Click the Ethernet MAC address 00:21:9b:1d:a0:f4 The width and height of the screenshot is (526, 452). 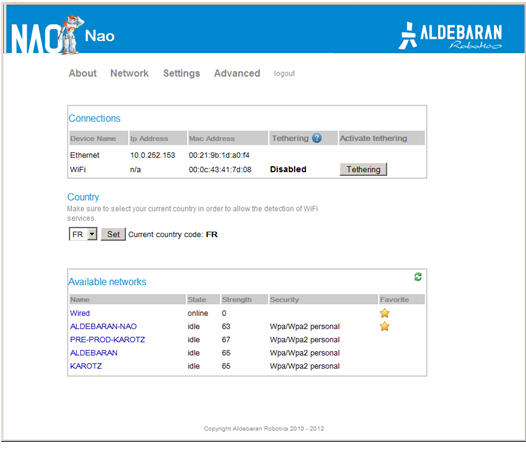click(219, 155)
